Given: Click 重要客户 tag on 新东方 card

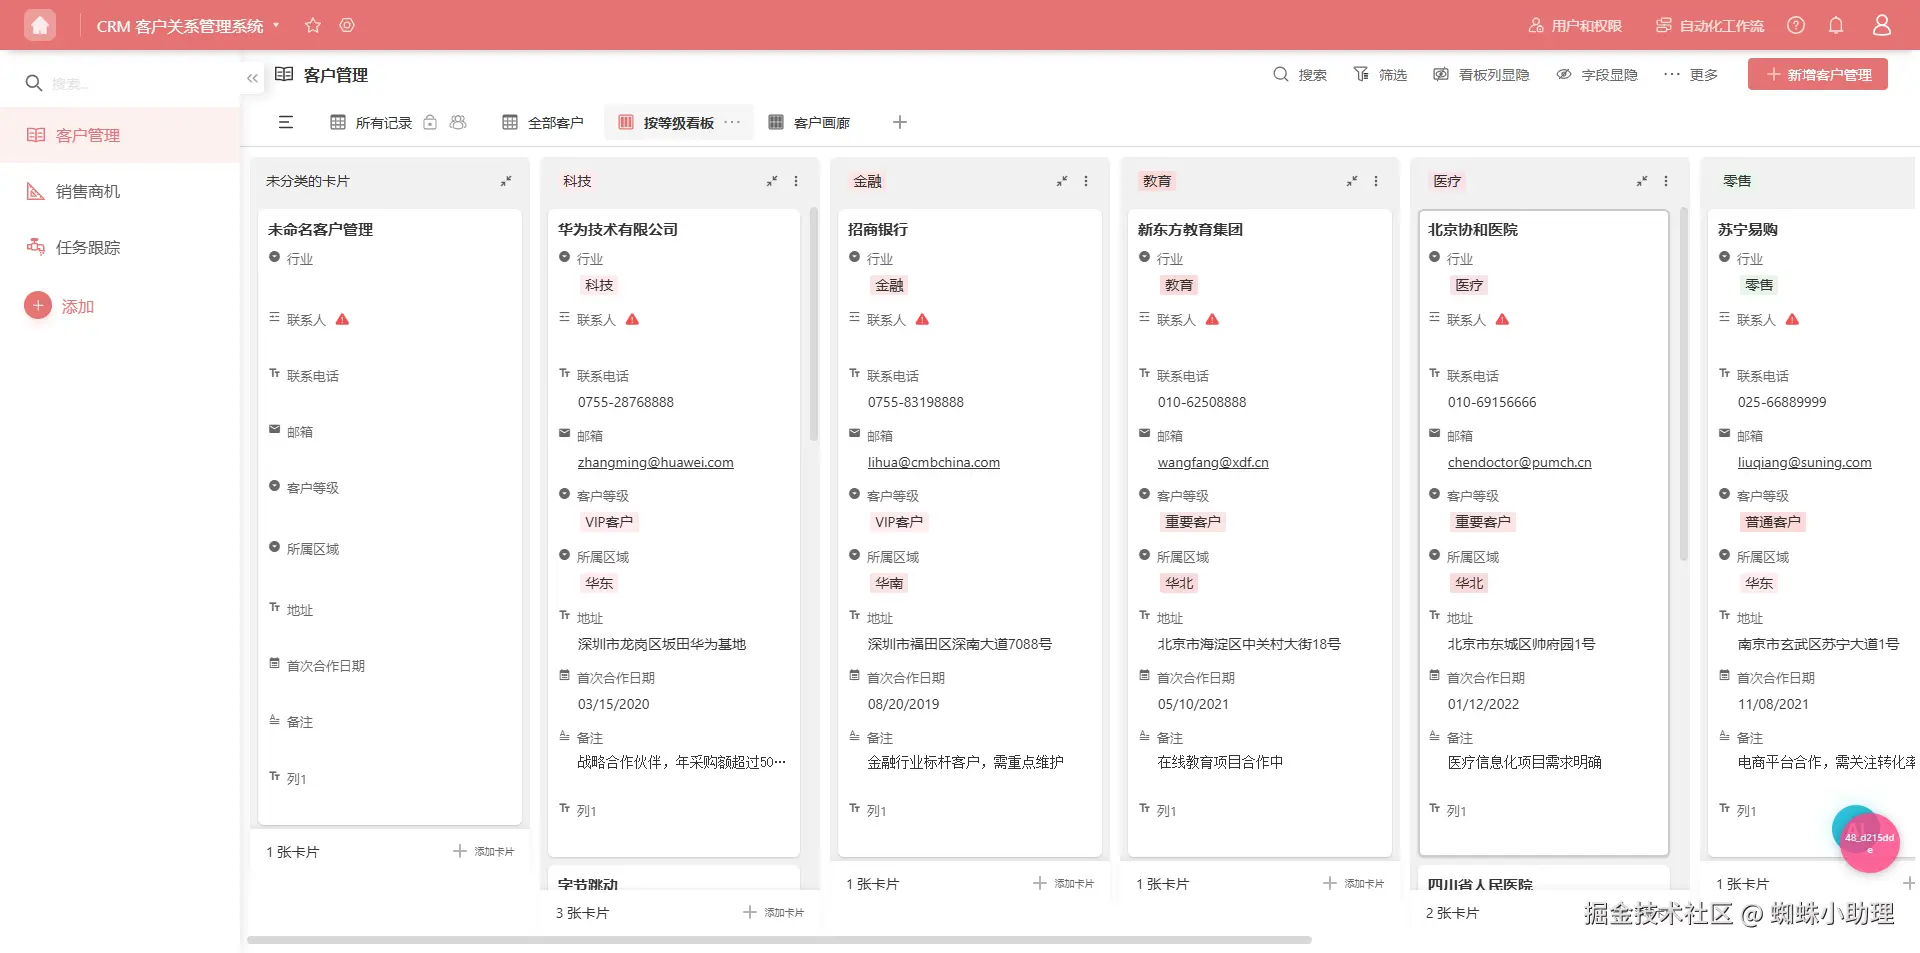Looking at the screenshot, I should pyautogui.click(x=1193, y=522).
